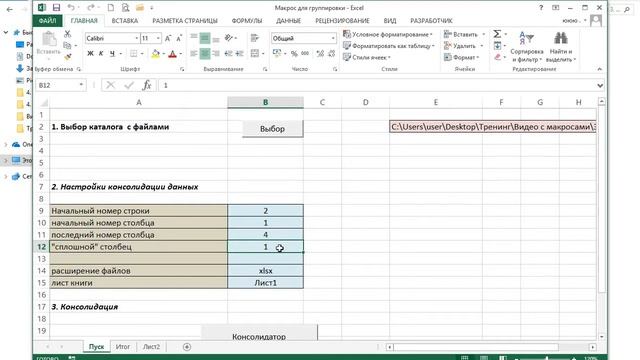Increase font size with larger A icon
This screenshot has width=640, height=360.
[168, 38]
